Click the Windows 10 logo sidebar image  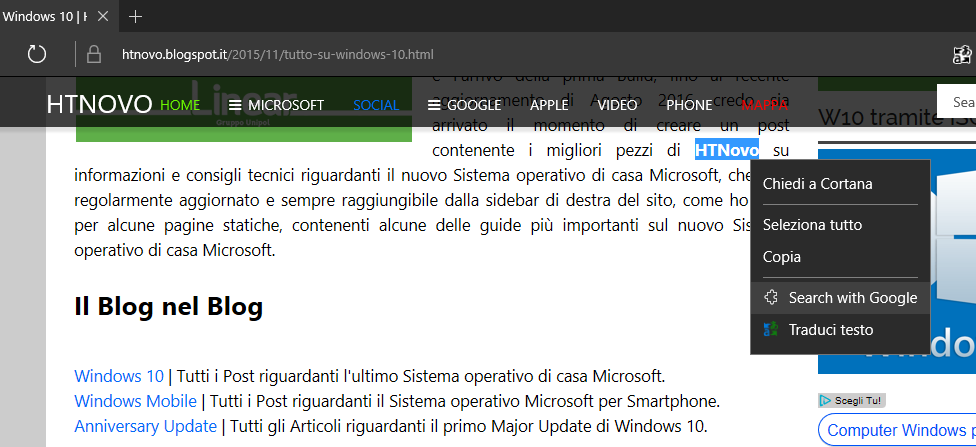pyautogui.click(x=897, y=261)
